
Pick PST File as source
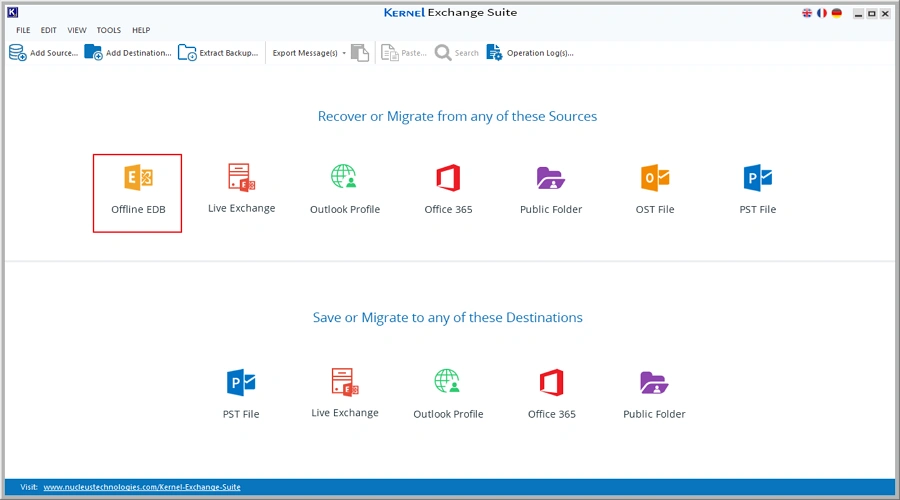pyautogui.click(x=758, y=189)
